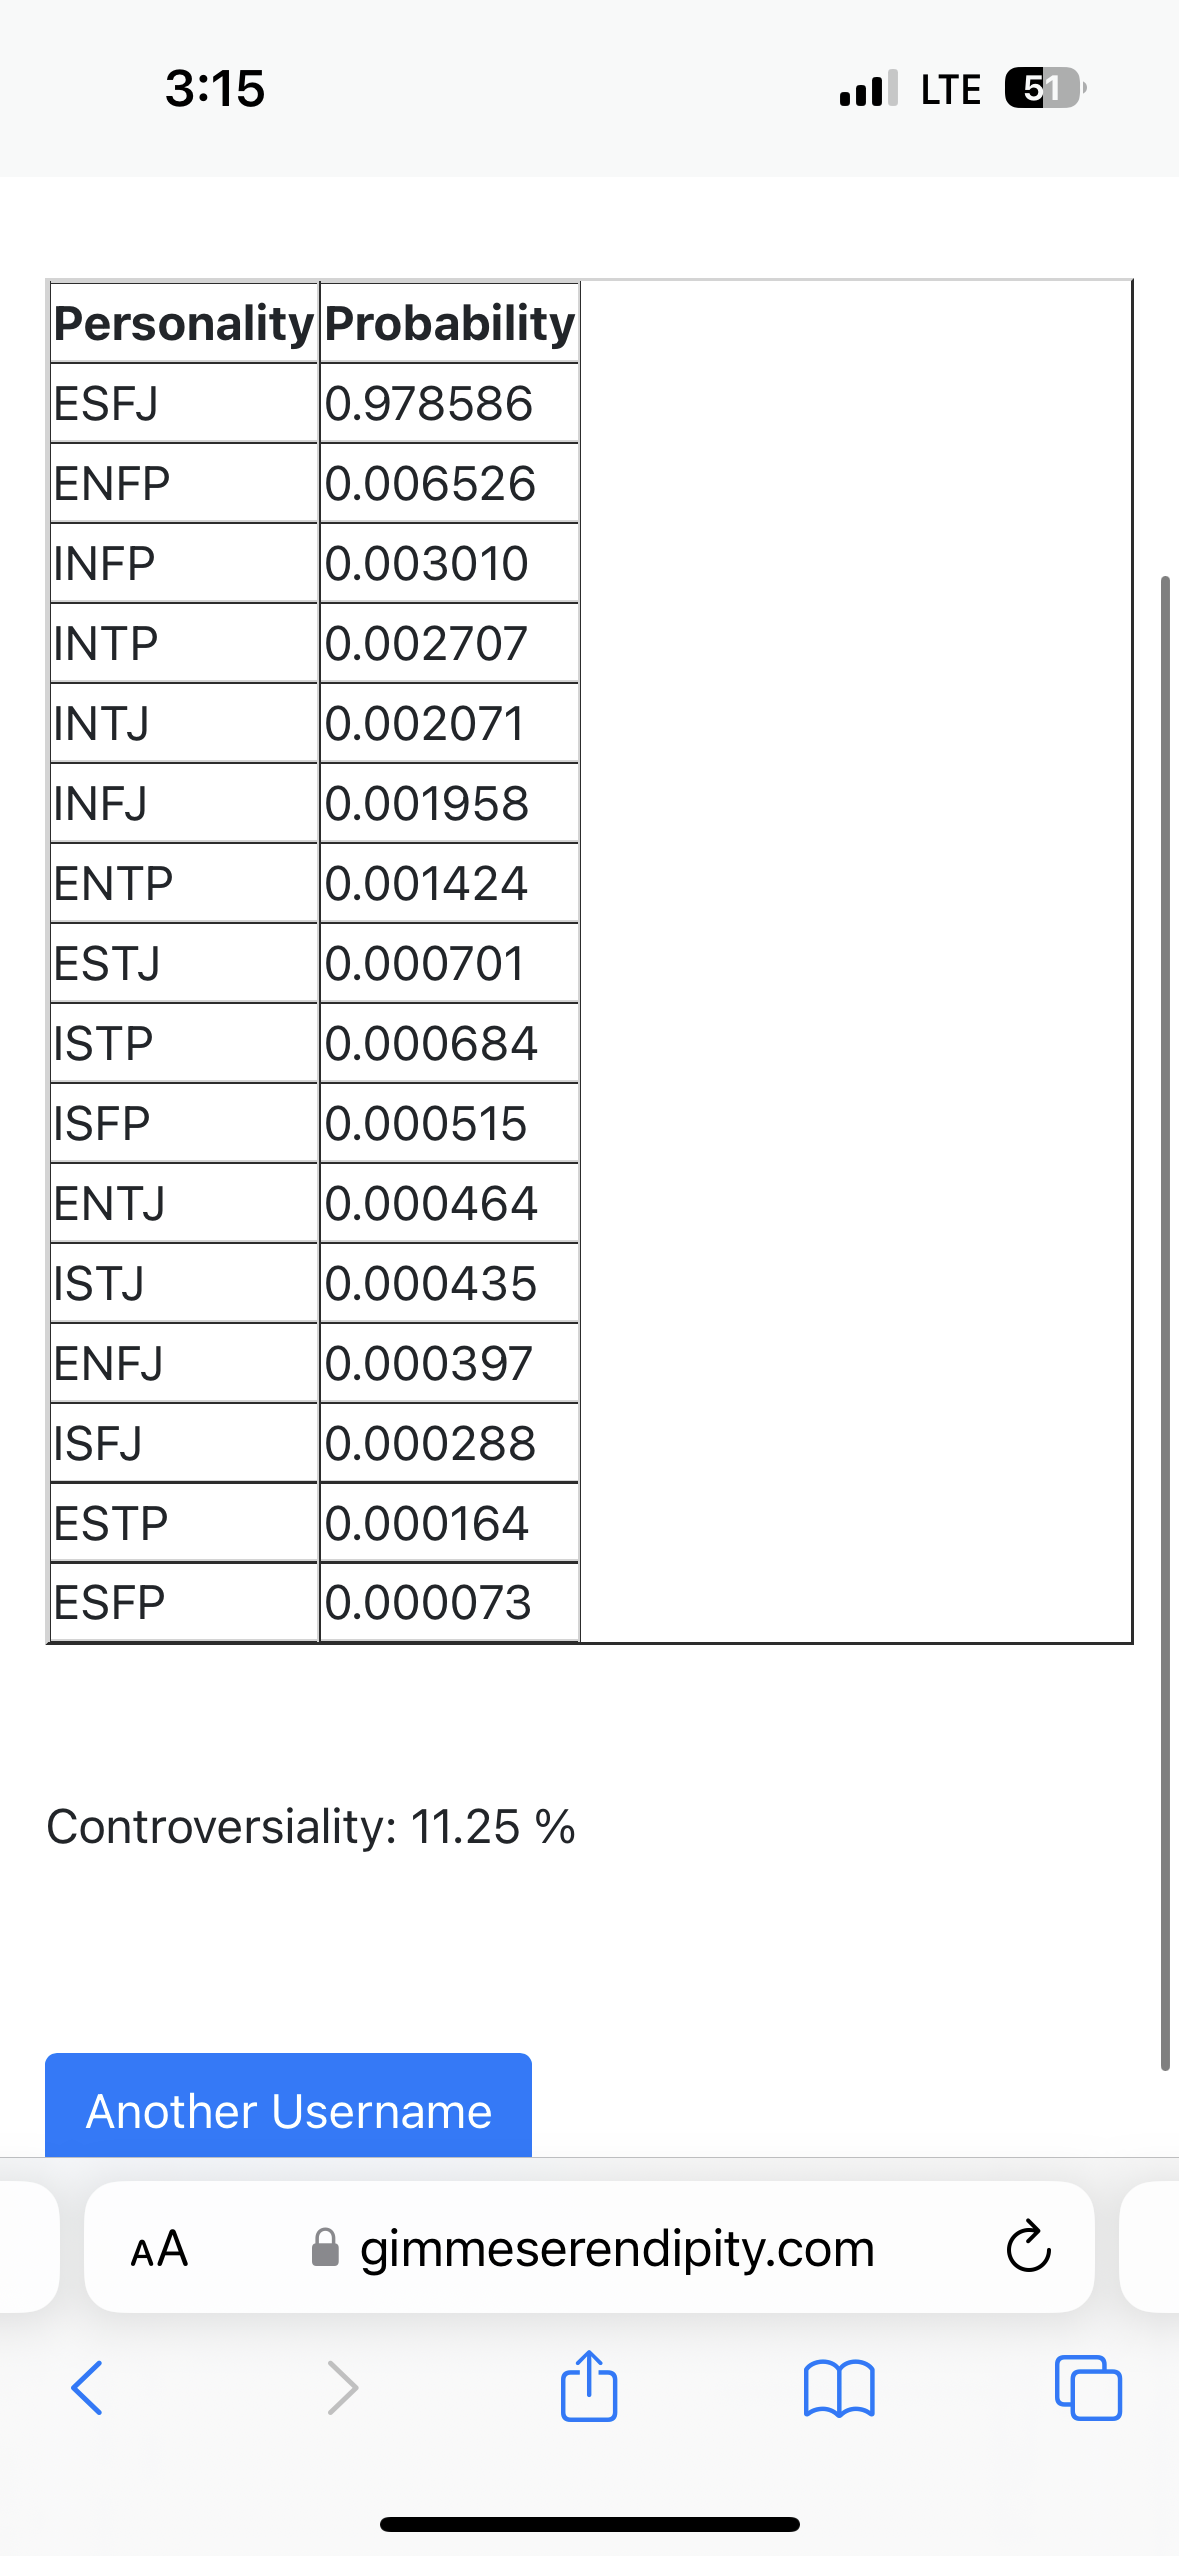Tap the cellular signal bars
Viewport: 1179px width, 2556px height.
point(868,88)
